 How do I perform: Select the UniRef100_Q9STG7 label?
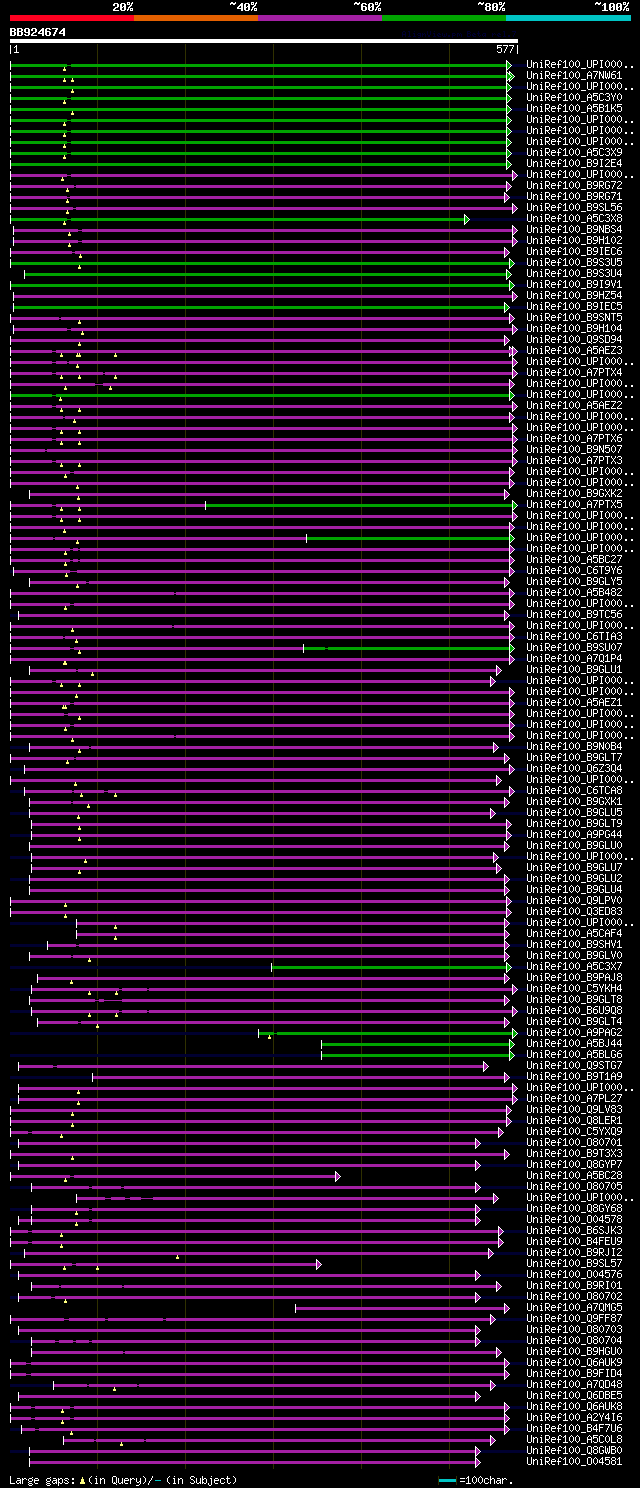point(574,1066)
